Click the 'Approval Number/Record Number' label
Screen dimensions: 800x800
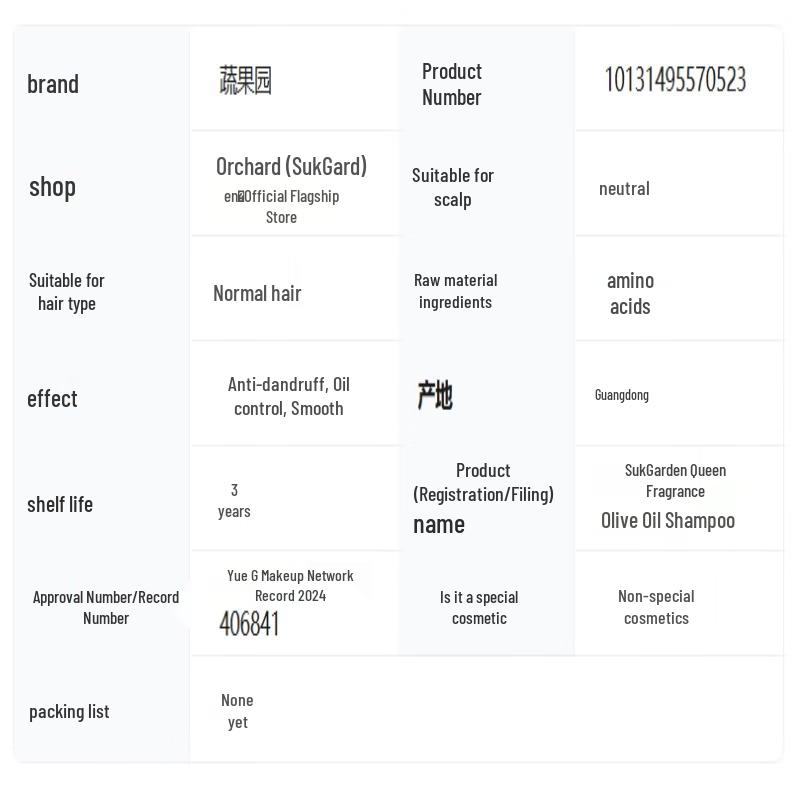(x=106, y=607)
